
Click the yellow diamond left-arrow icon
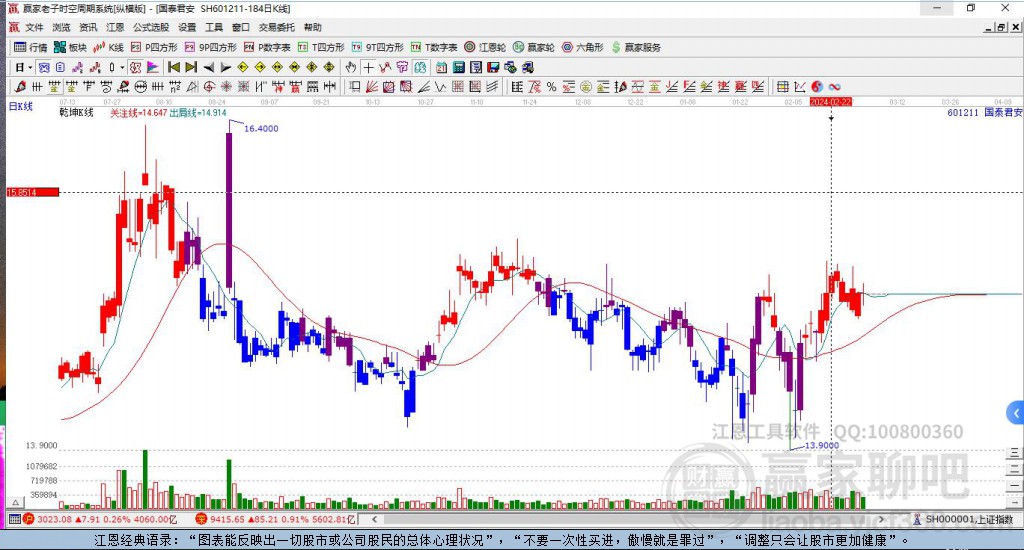tap(242, 67)
